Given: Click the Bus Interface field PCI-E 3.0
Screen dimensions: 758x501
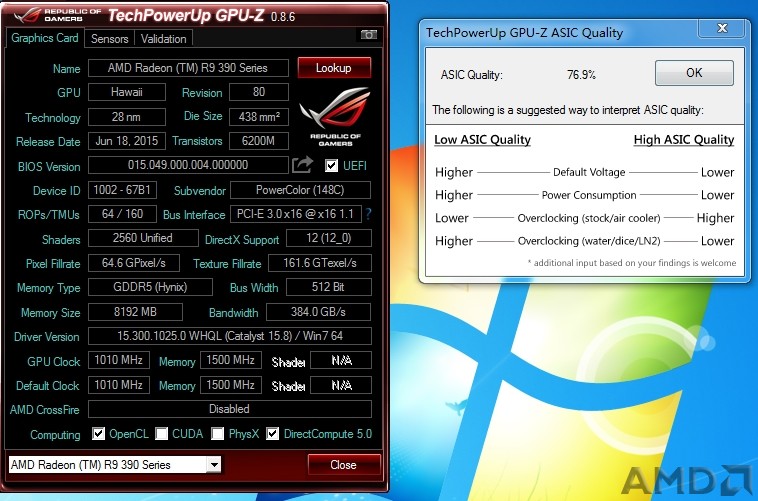Looking at the screenshot, I should (296, 214).
